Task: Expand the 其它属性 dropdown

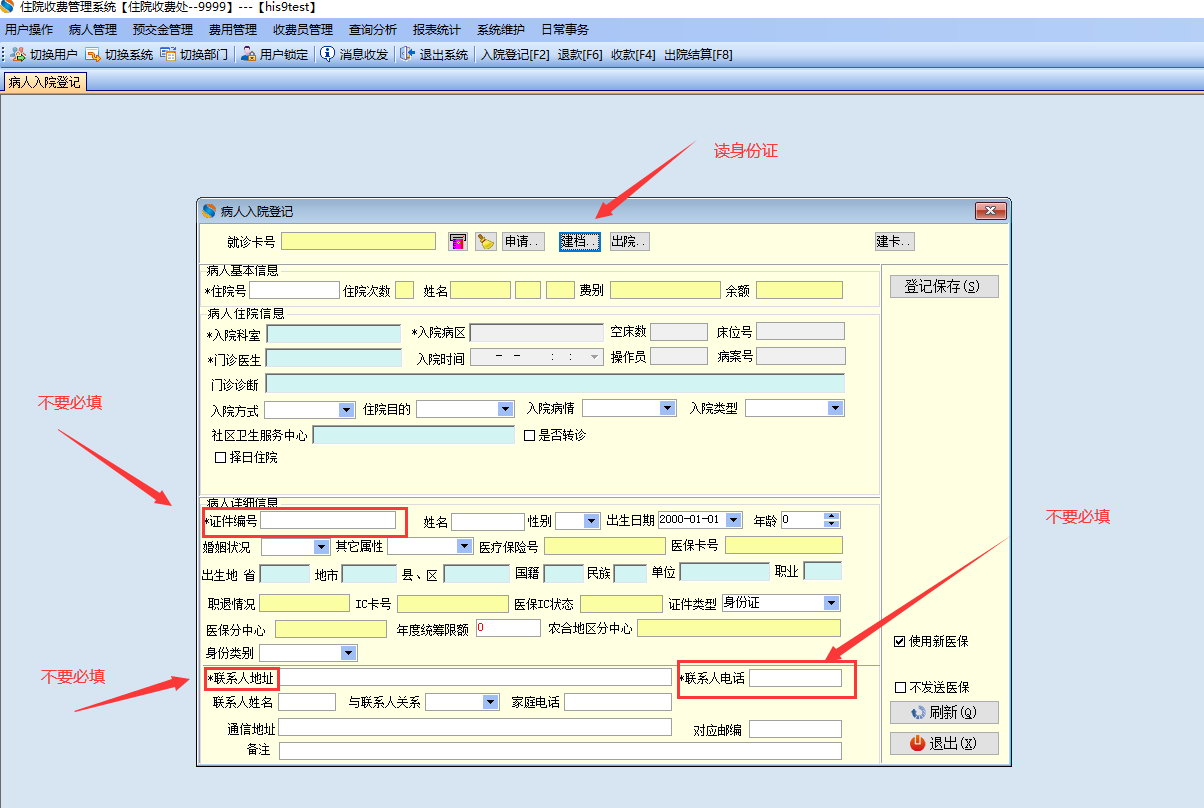Action: coord(464,546)
